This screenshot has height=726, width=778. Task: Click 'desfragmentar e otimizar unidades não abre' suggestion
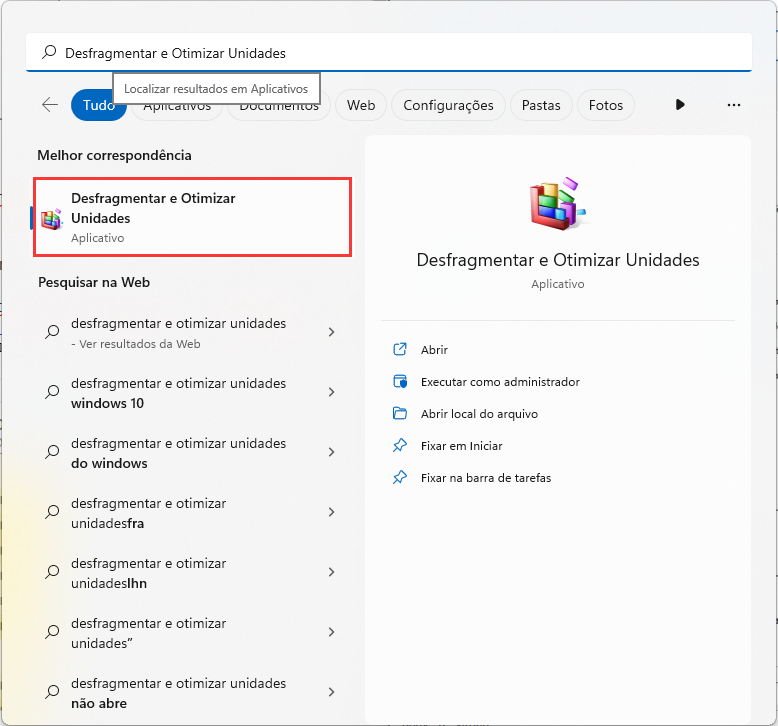click(179, 693)
